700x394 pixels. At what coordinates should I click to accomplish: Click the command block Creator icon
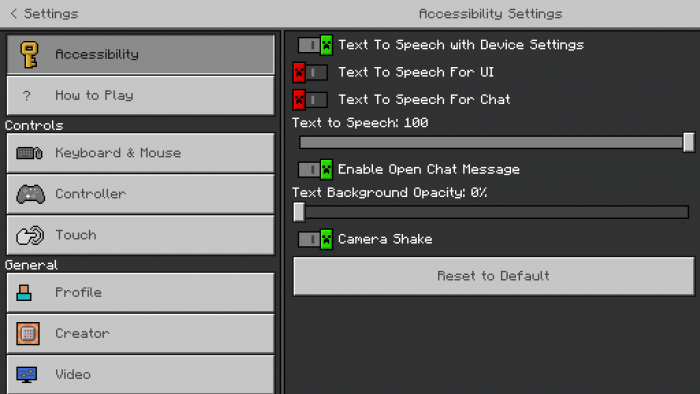pyautogui.click(x=28, y=333)
